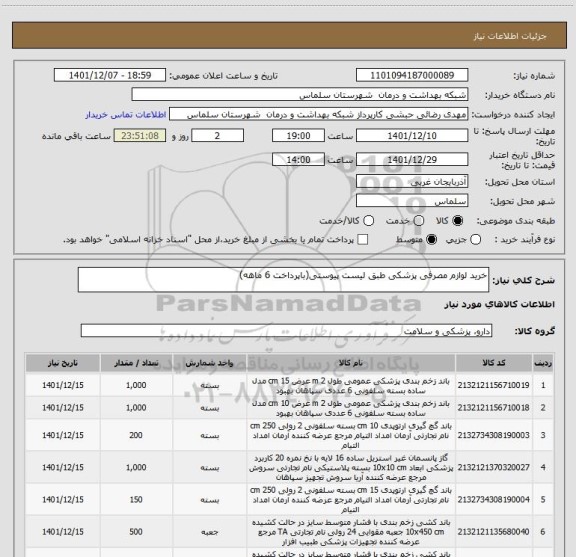Select the جزیی purchase process radio
The image size is (576, 557).
[475, 240]
